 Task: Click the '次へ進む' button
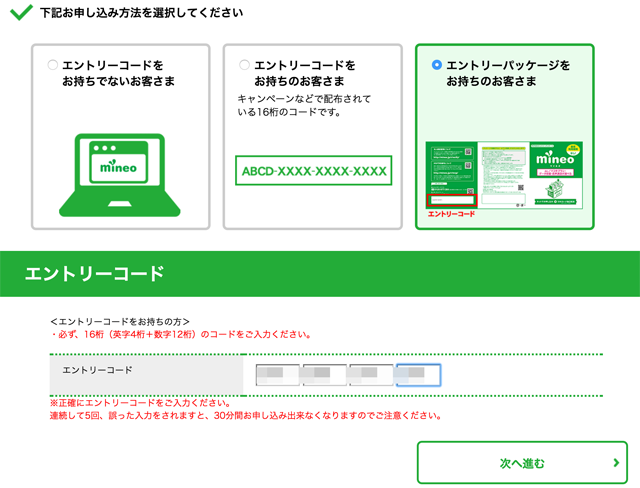522,463
